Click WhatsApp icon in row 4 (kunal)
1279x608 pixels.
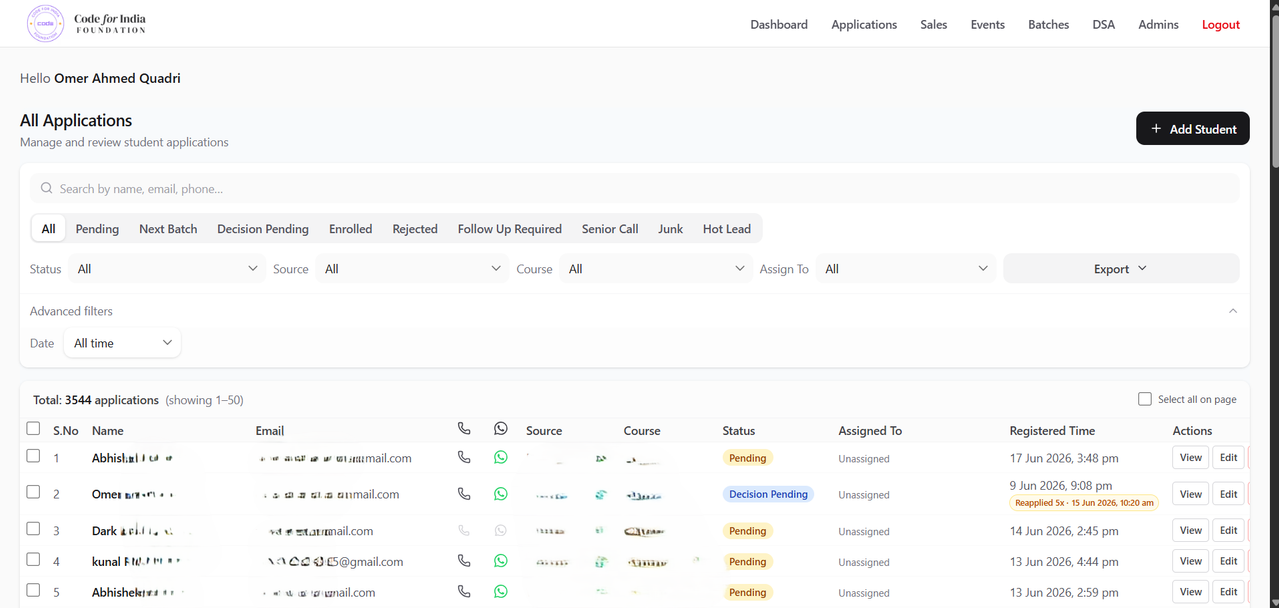pos(501,561)
